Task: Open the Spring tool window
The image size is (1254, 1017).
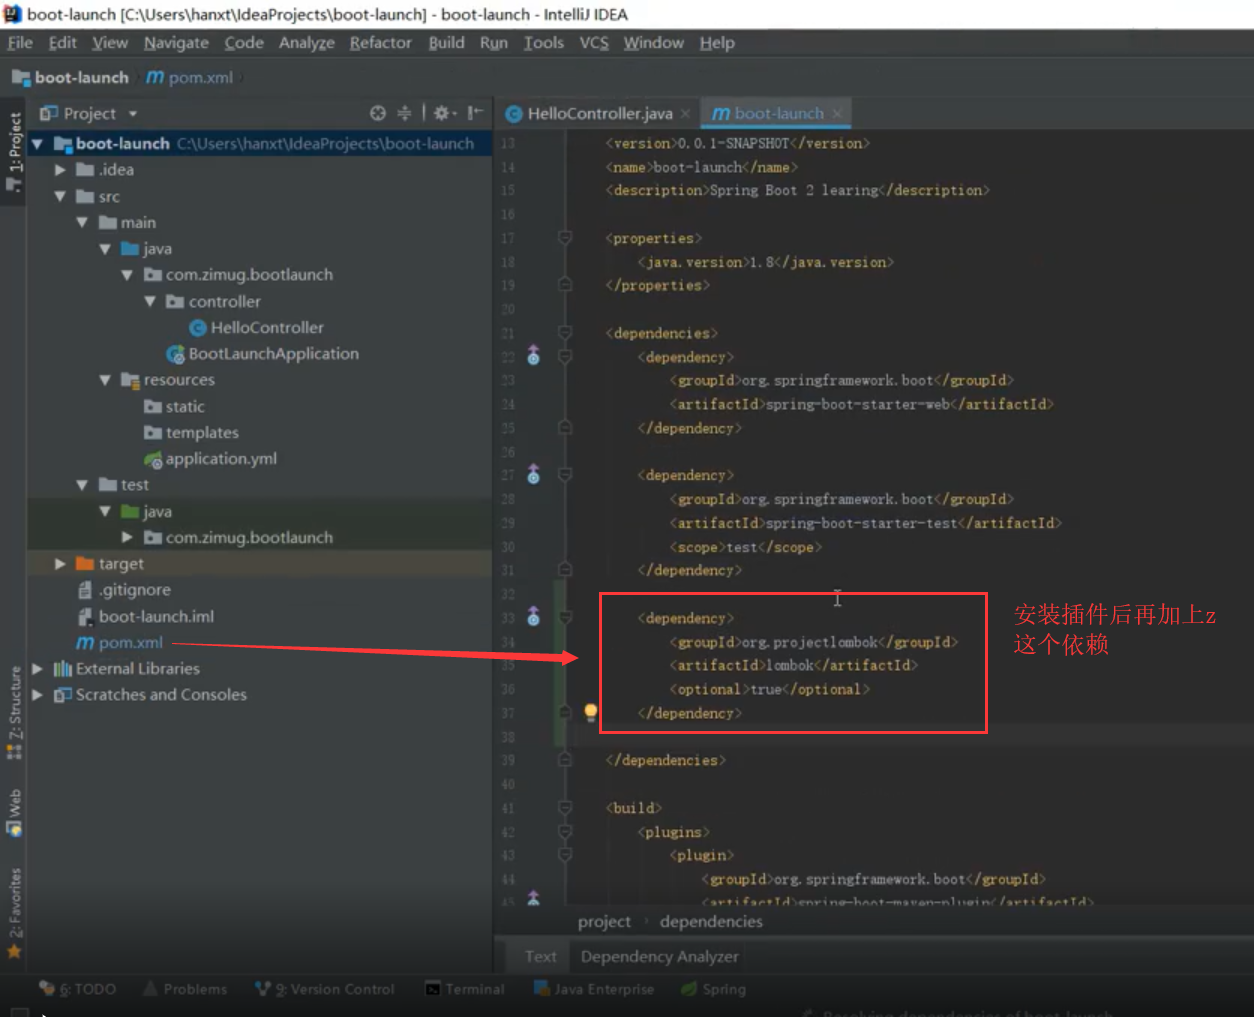Action: click(x=714, y=989)
